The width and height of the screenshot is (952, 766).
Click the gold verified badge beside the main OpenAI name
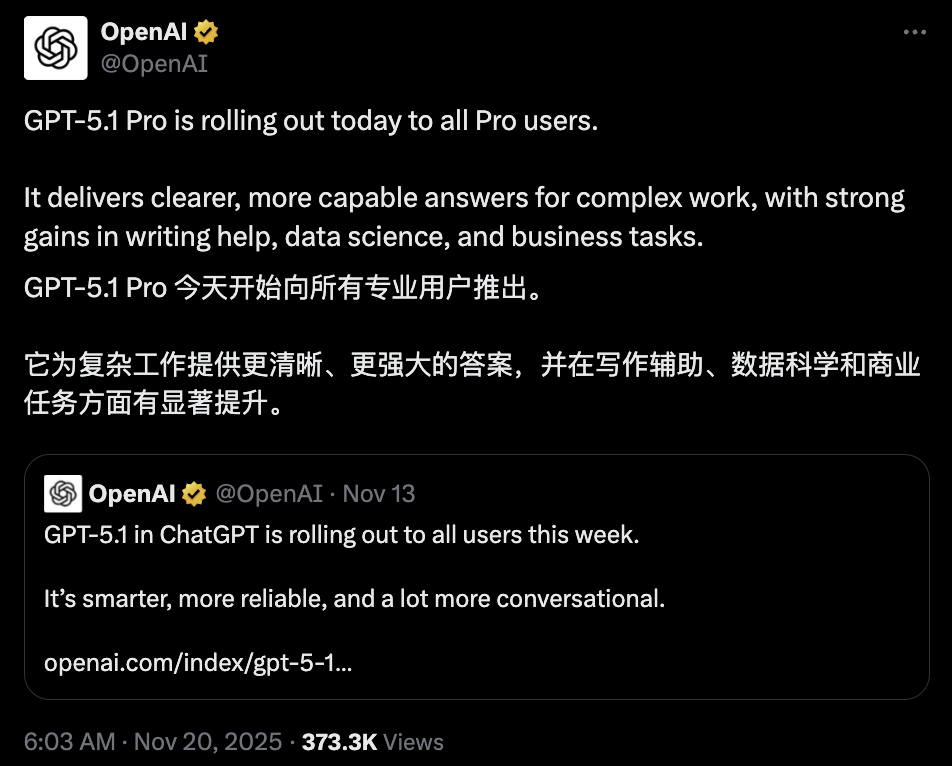[x=207, y=32]
